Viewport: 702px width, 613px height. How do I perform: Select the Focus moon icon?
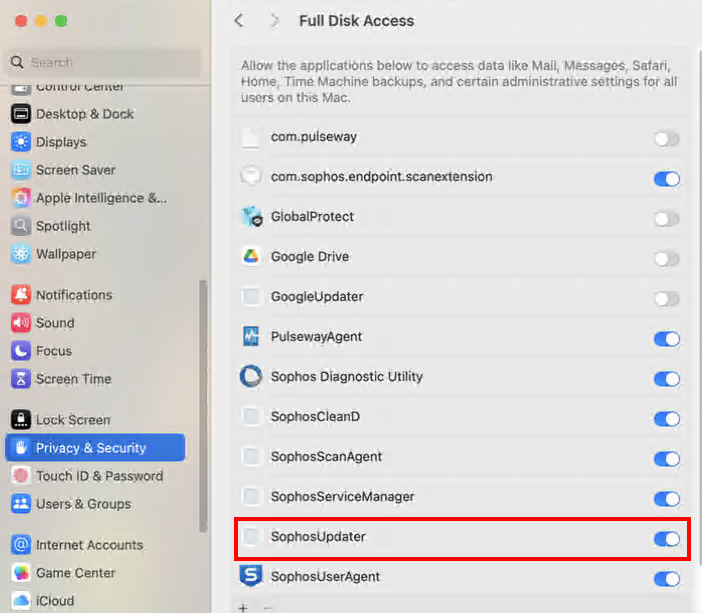[x=21, y=351]
